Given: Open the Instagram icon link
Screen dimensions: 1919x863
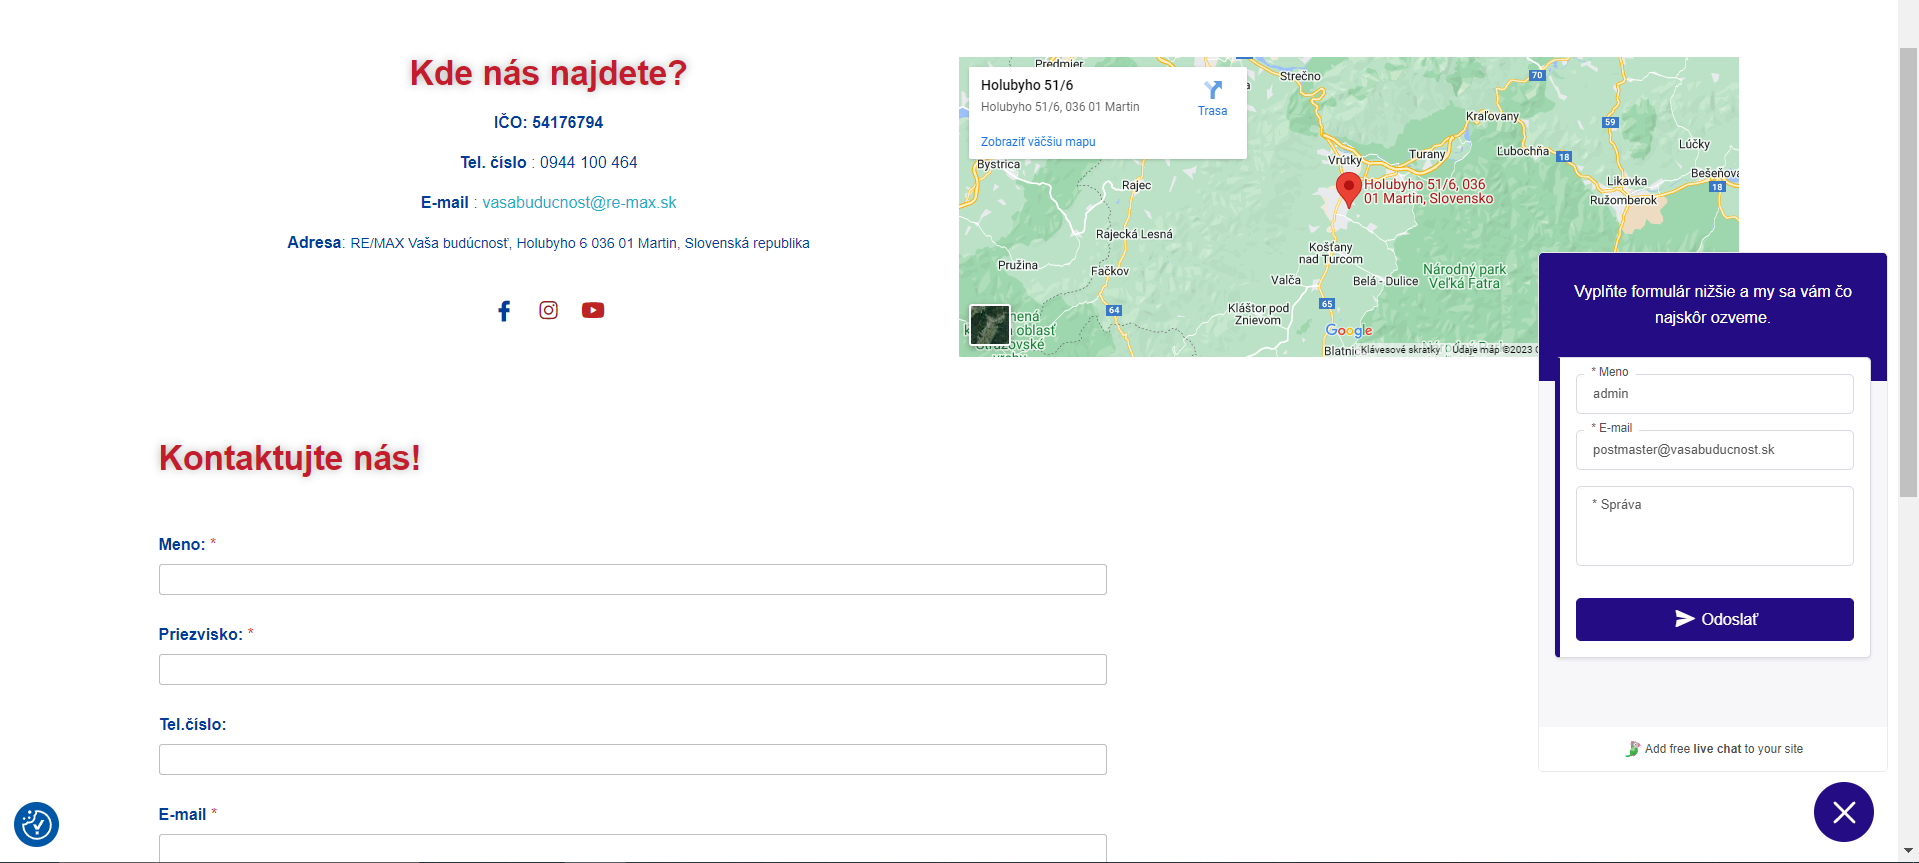Looking at the screenshot, I should coord(548,310).
